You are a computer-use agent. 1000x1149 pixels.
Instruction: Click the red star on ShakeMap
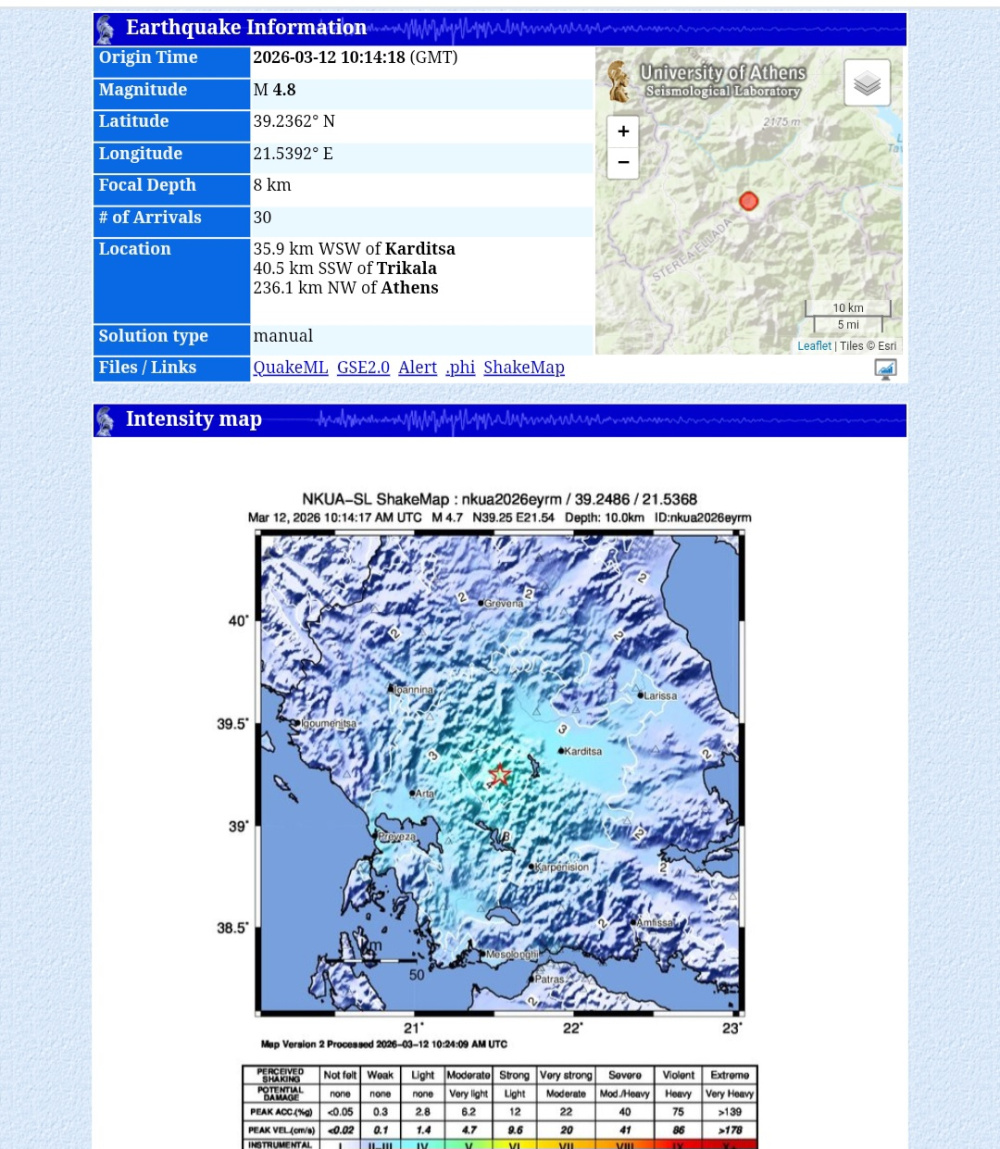(x=499, y=774)
